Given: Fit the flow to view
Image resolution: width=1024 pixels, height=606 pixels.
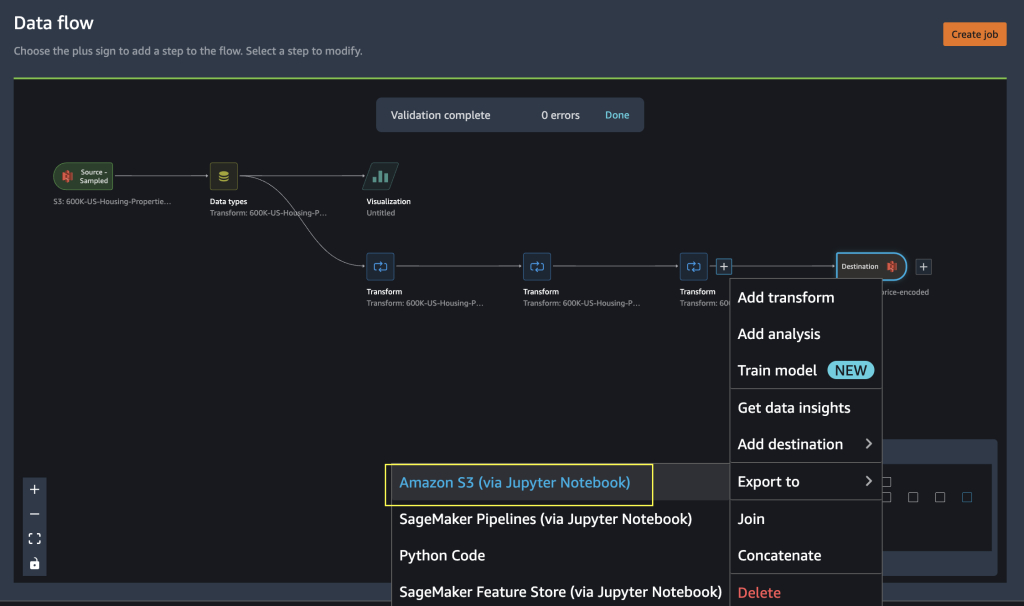Looking at the screenshot, I should [x=35, y=539].
